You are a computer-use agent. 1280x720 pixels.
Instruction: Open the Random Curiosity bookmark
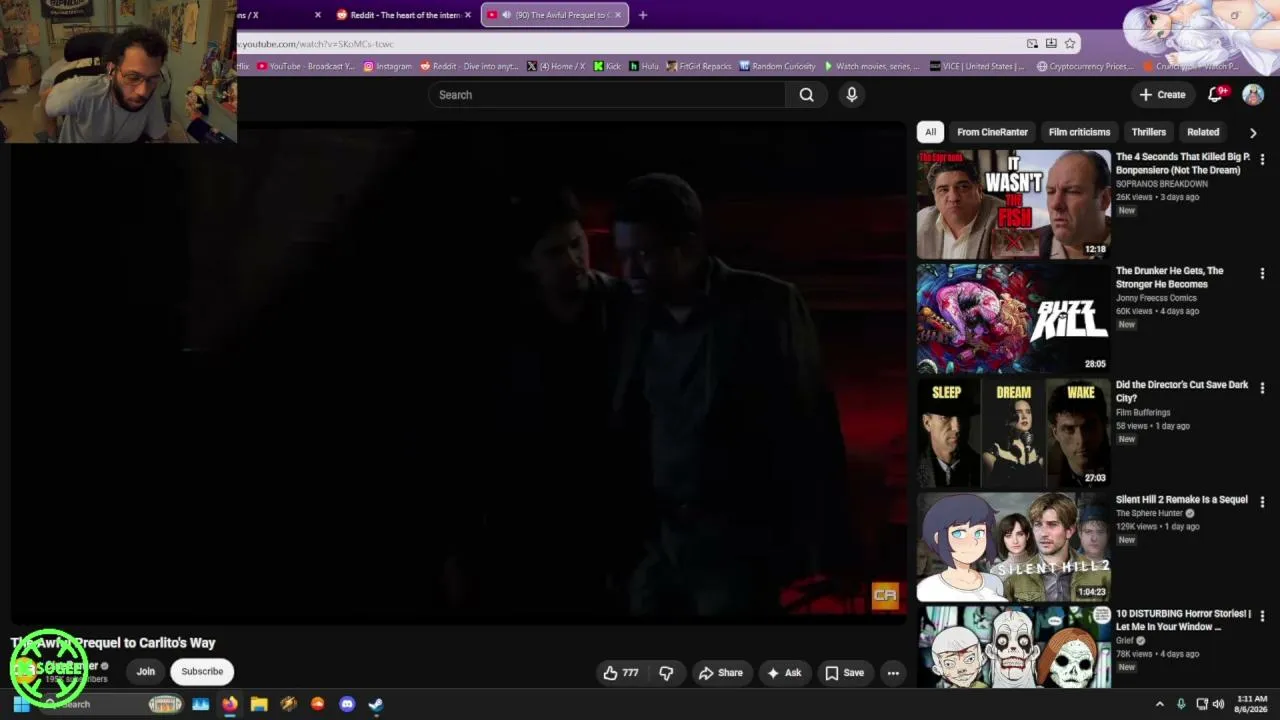click(777, 66)
